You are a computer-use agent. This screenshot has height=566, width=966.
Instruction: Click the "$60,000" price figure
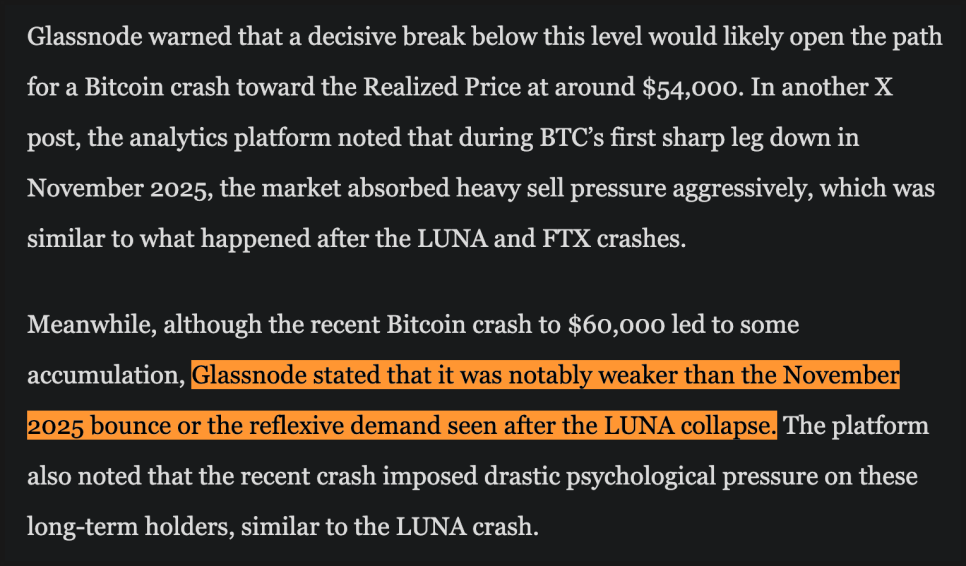(x=618, y=325)
